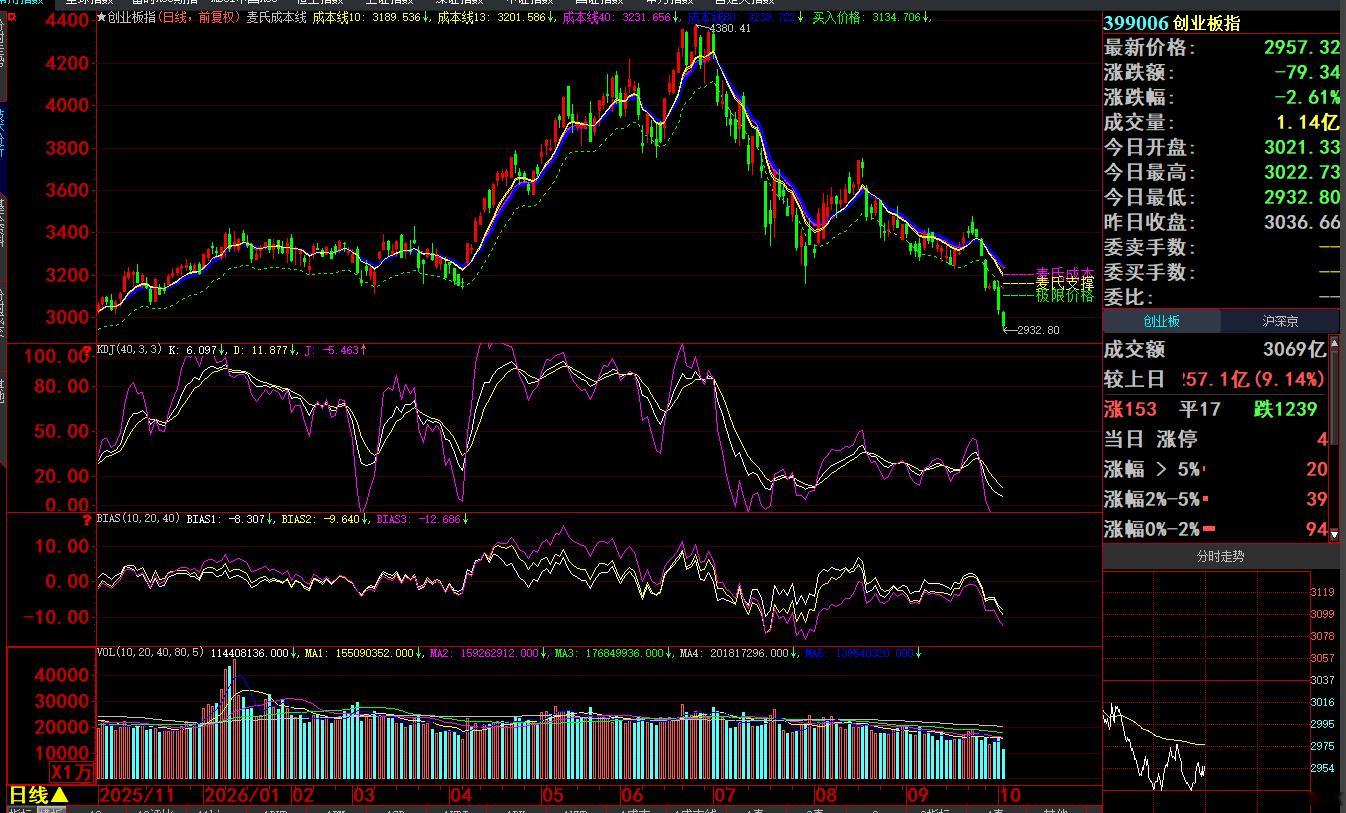The image size is (1346, 813).
Task: Select the 2026/01 date marker on time axis
Action: [242, 796]
